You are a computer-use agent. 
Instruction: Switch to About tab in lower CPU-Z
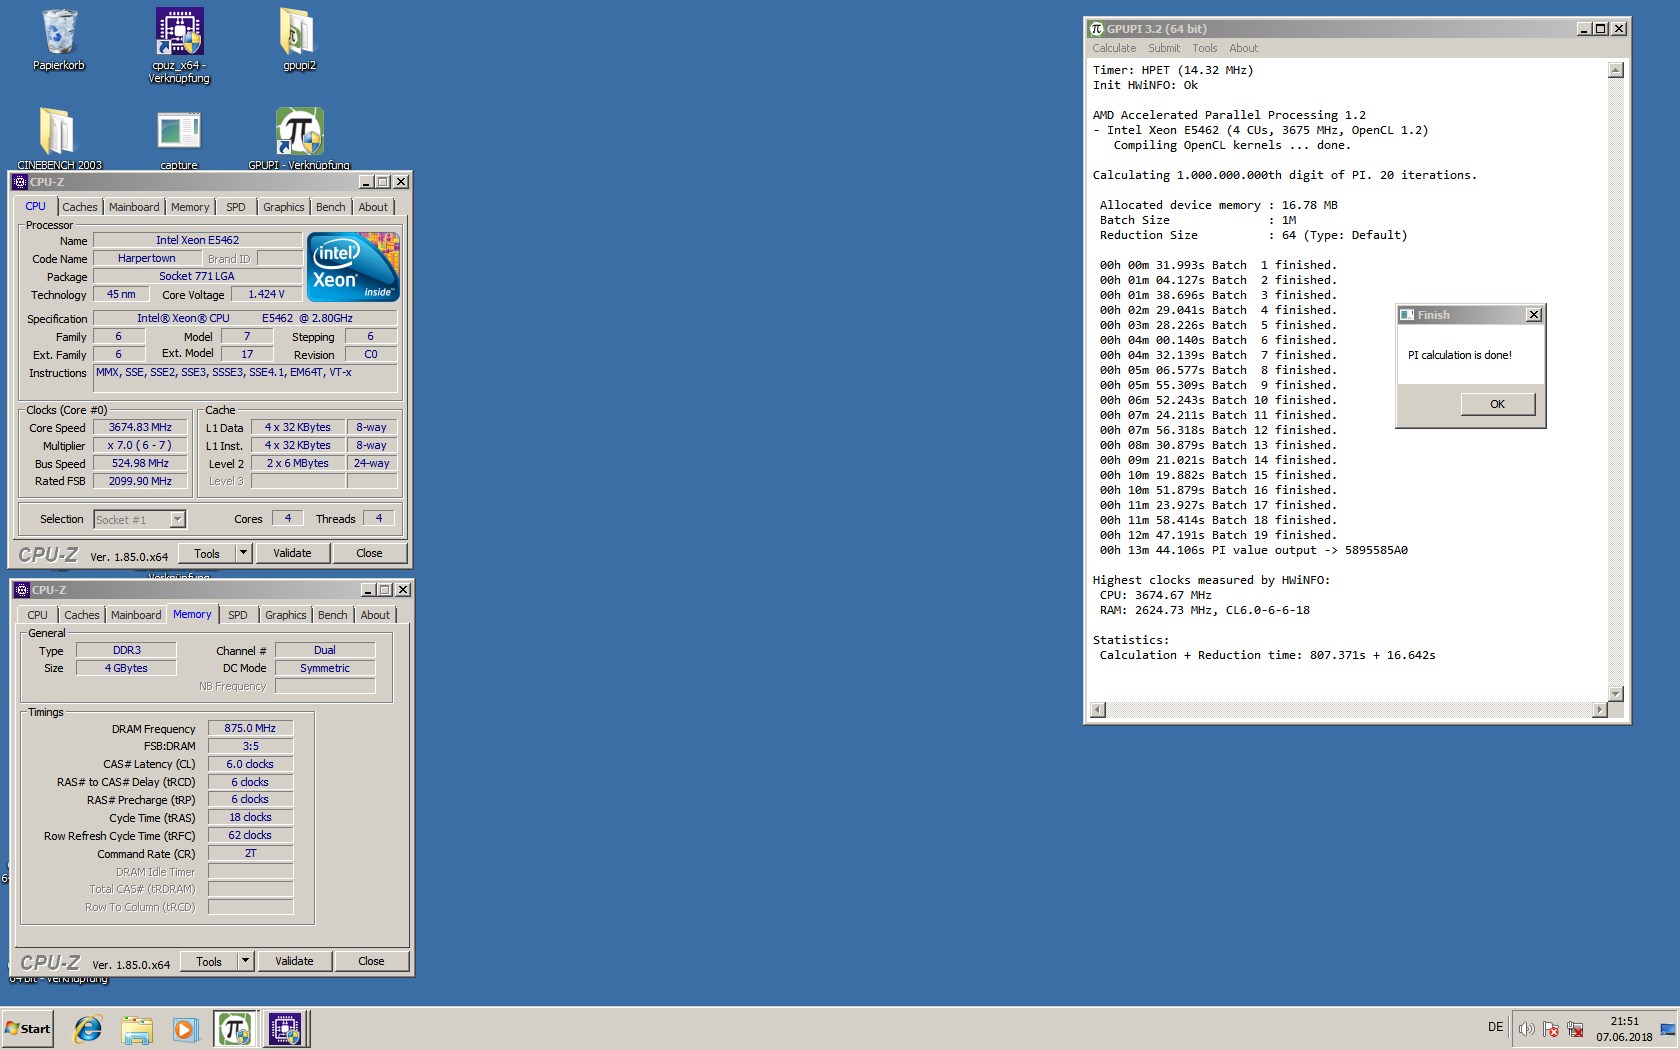tap(375, 615)
